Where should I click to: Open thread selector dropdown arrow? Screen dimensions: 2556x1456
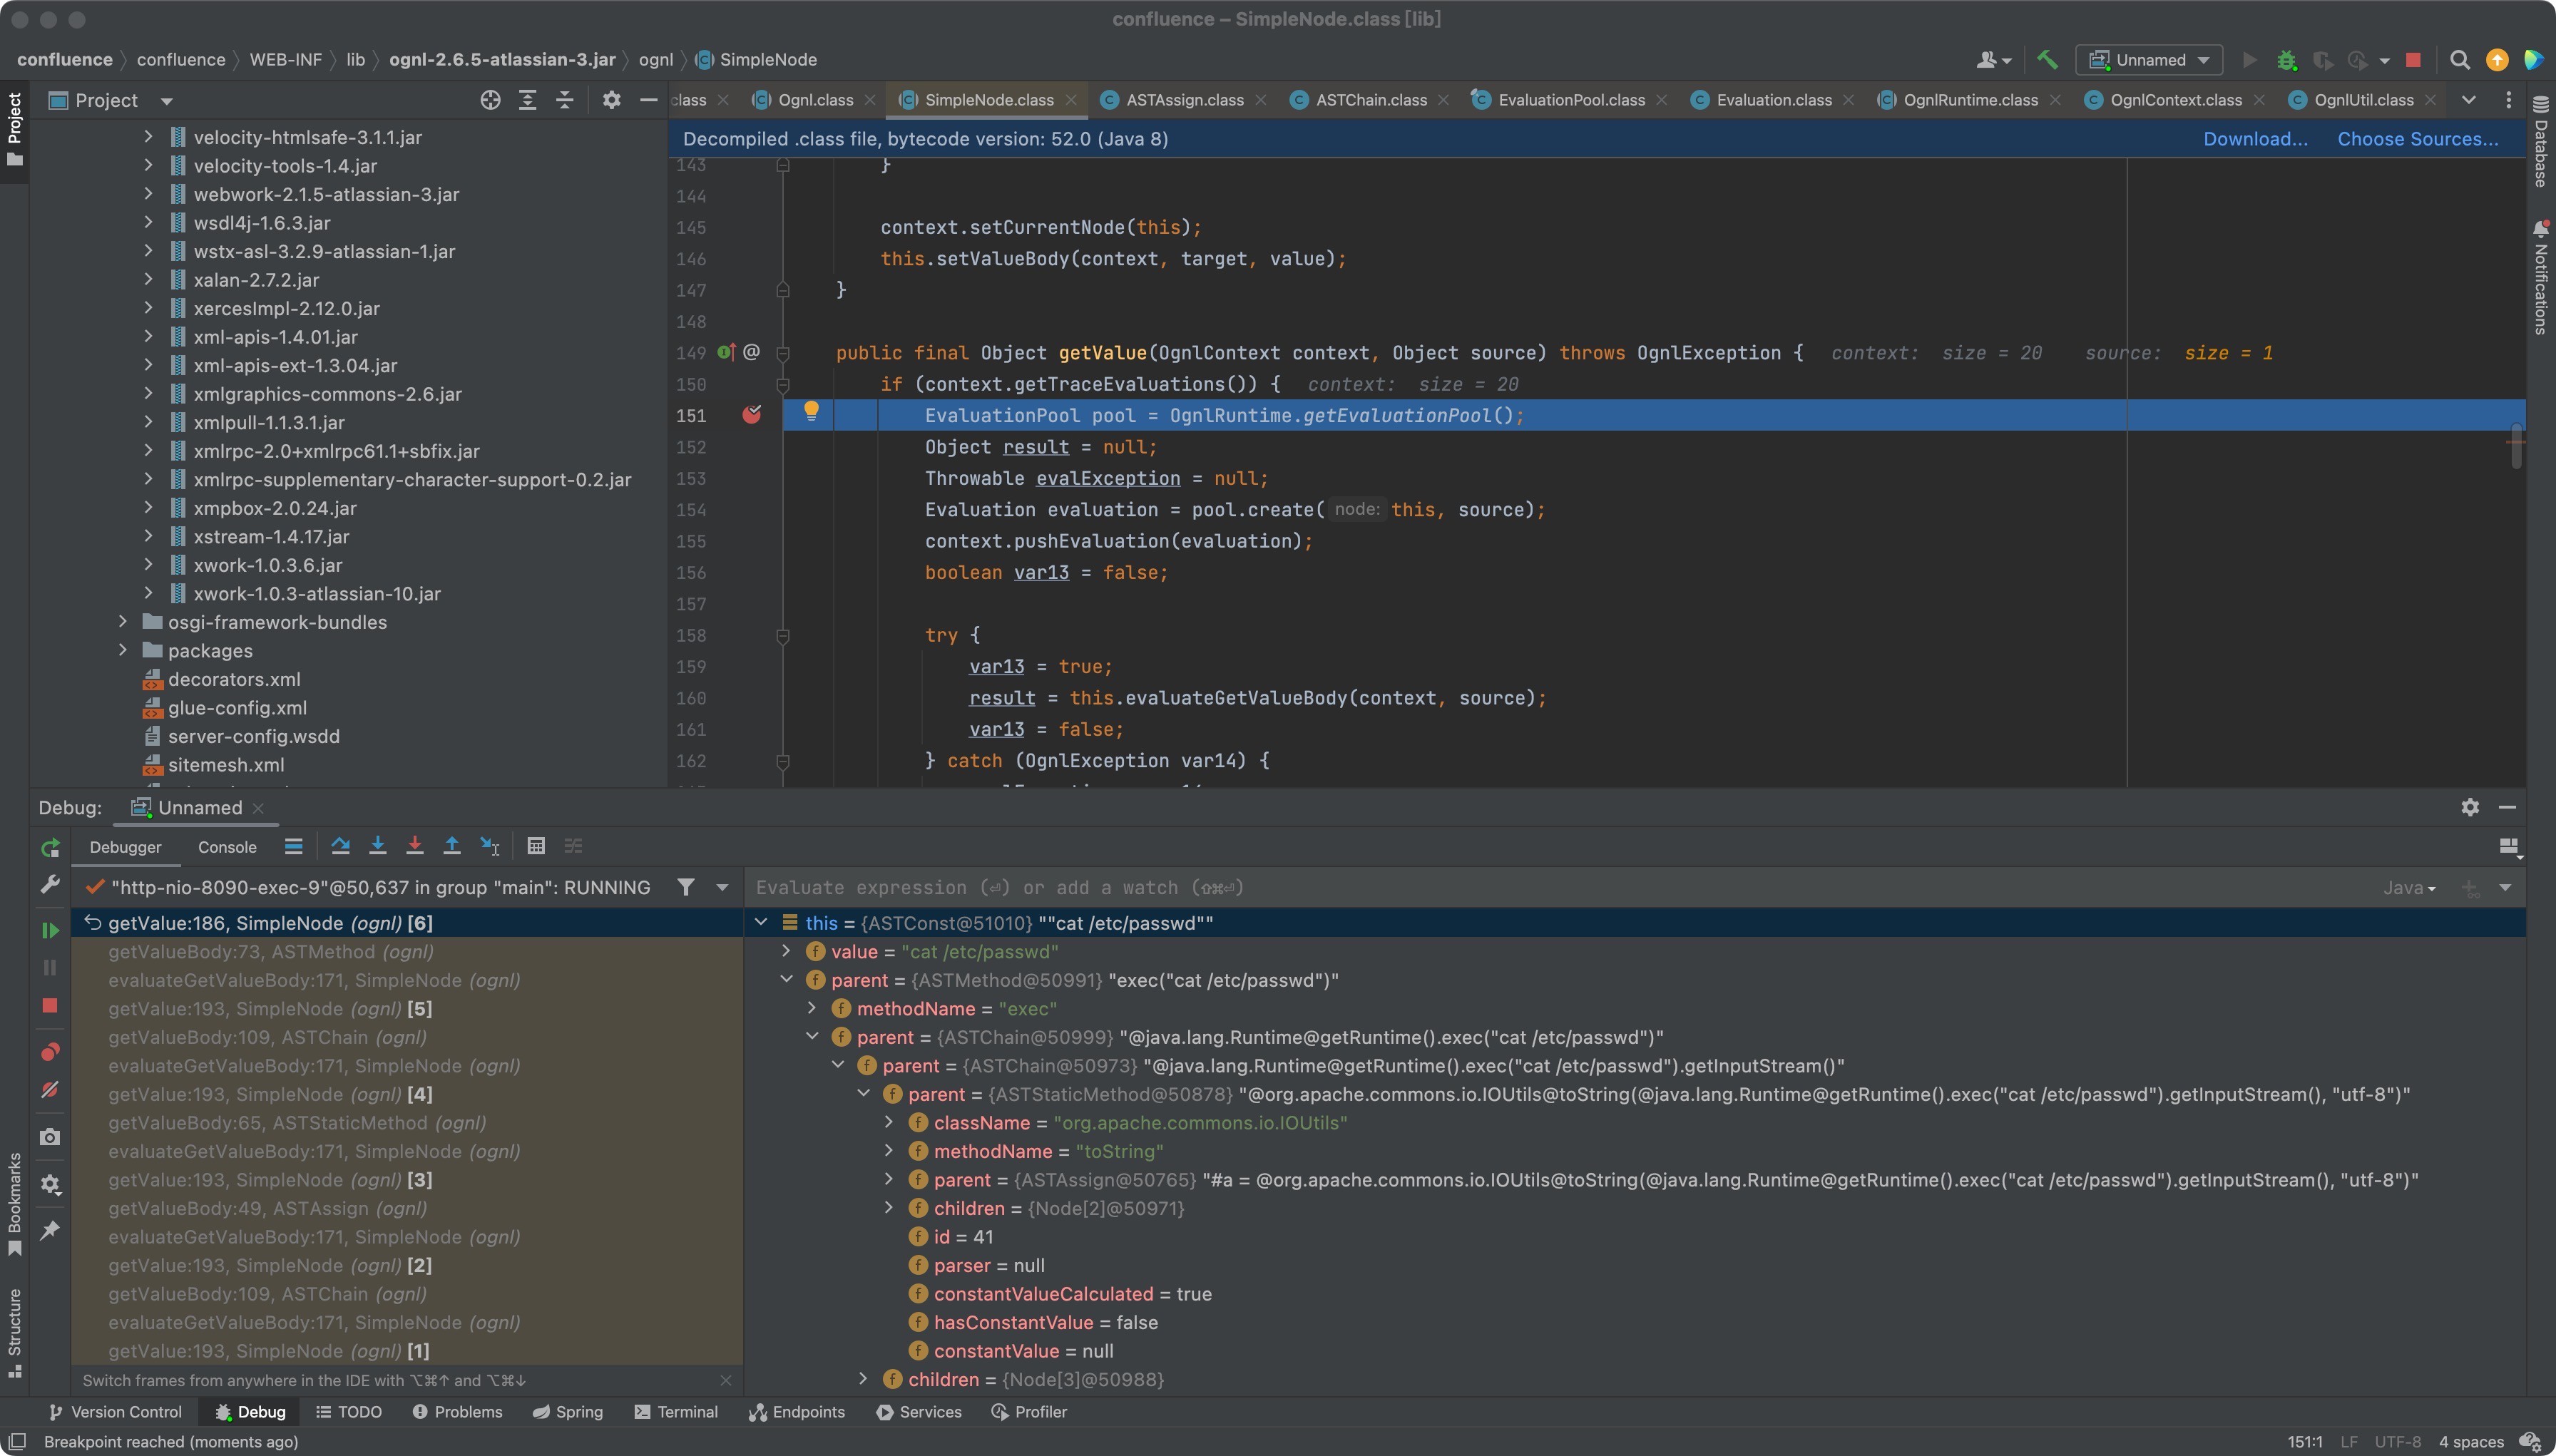[722, 887]
